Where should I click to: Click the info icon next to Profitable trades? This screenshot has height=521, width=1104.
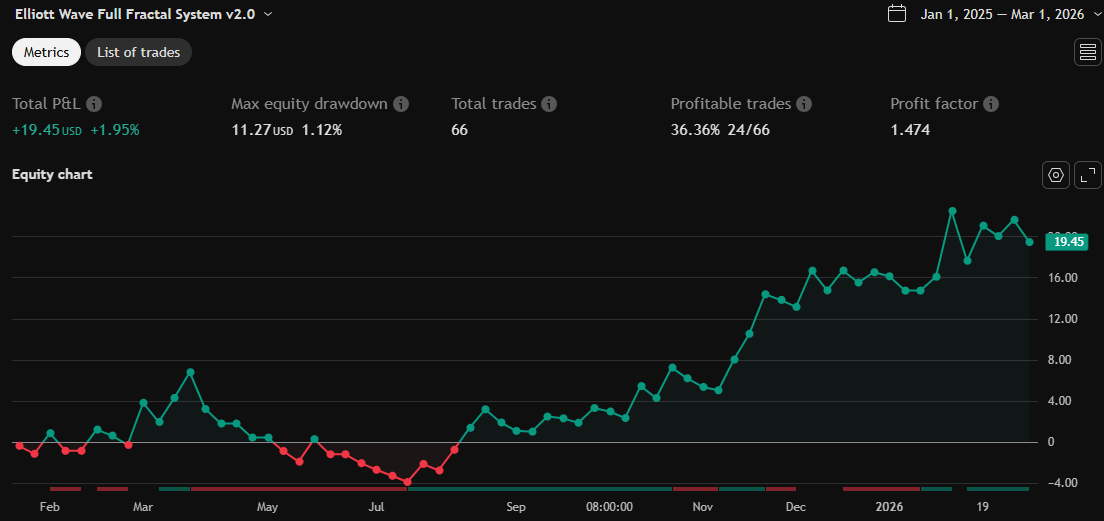point(804,104)
